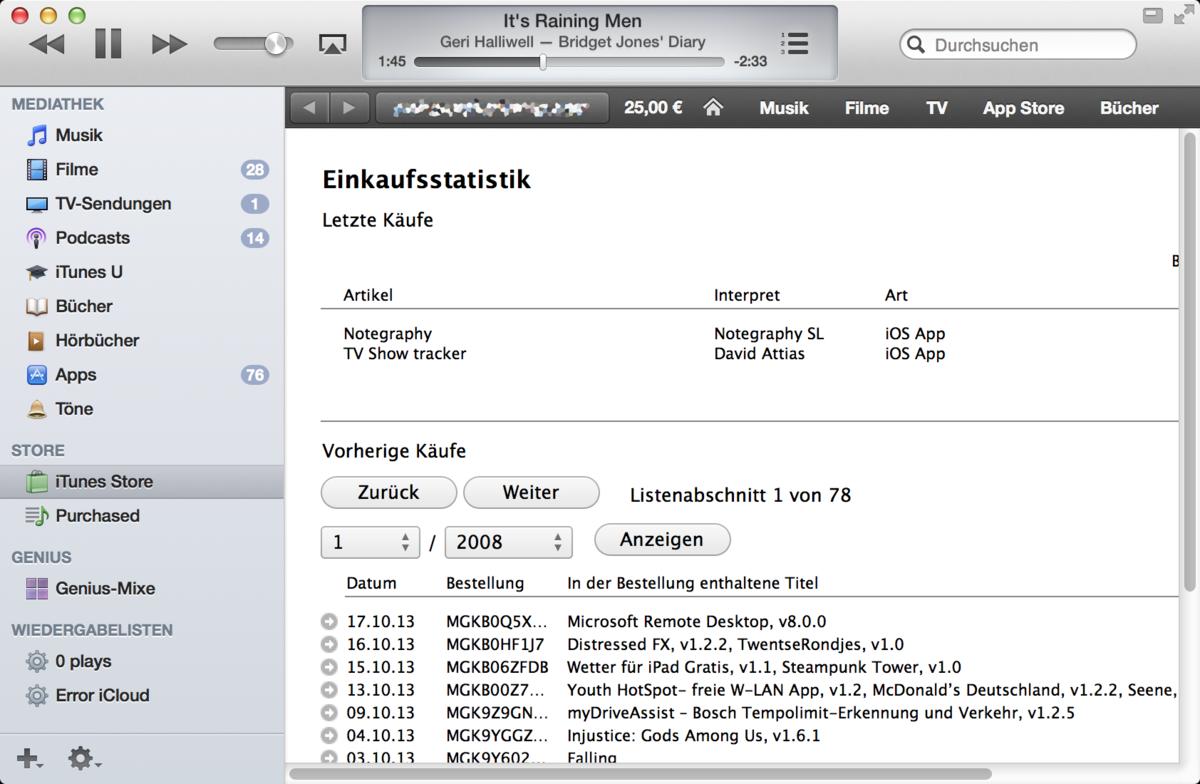1200x784 pixels.
Task: Pause the playing song
Action: click(x=108, y=44)
